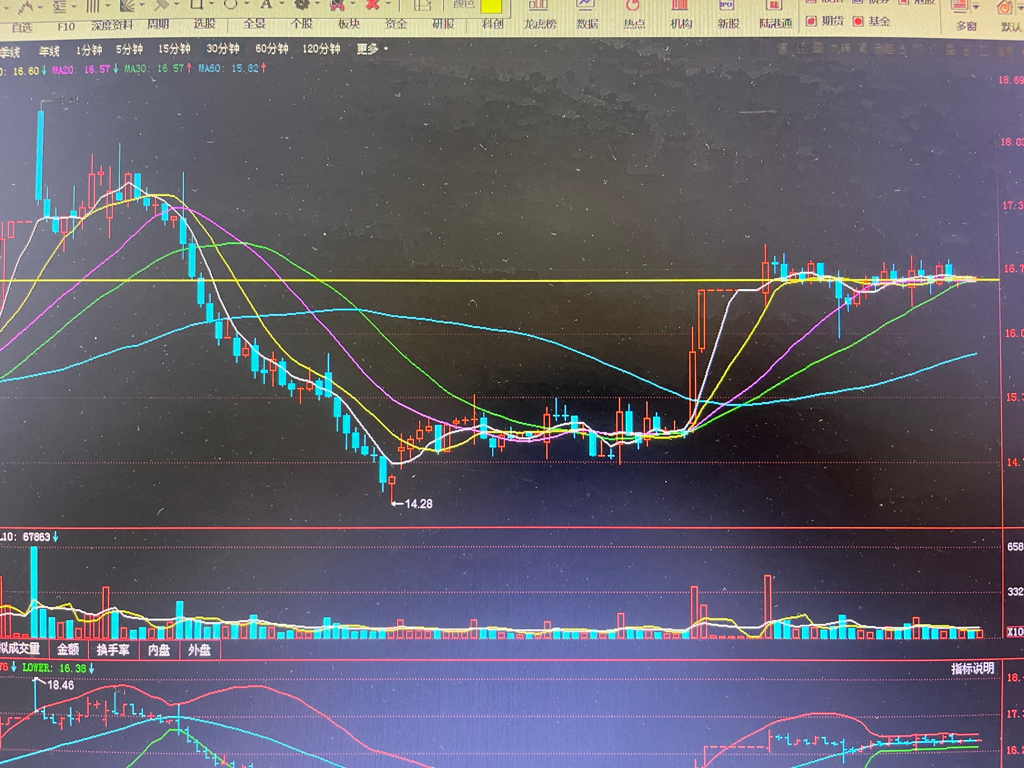Switch chart to 5分钟 period
Screen dimensions: 1024x768
coord(129,49)
